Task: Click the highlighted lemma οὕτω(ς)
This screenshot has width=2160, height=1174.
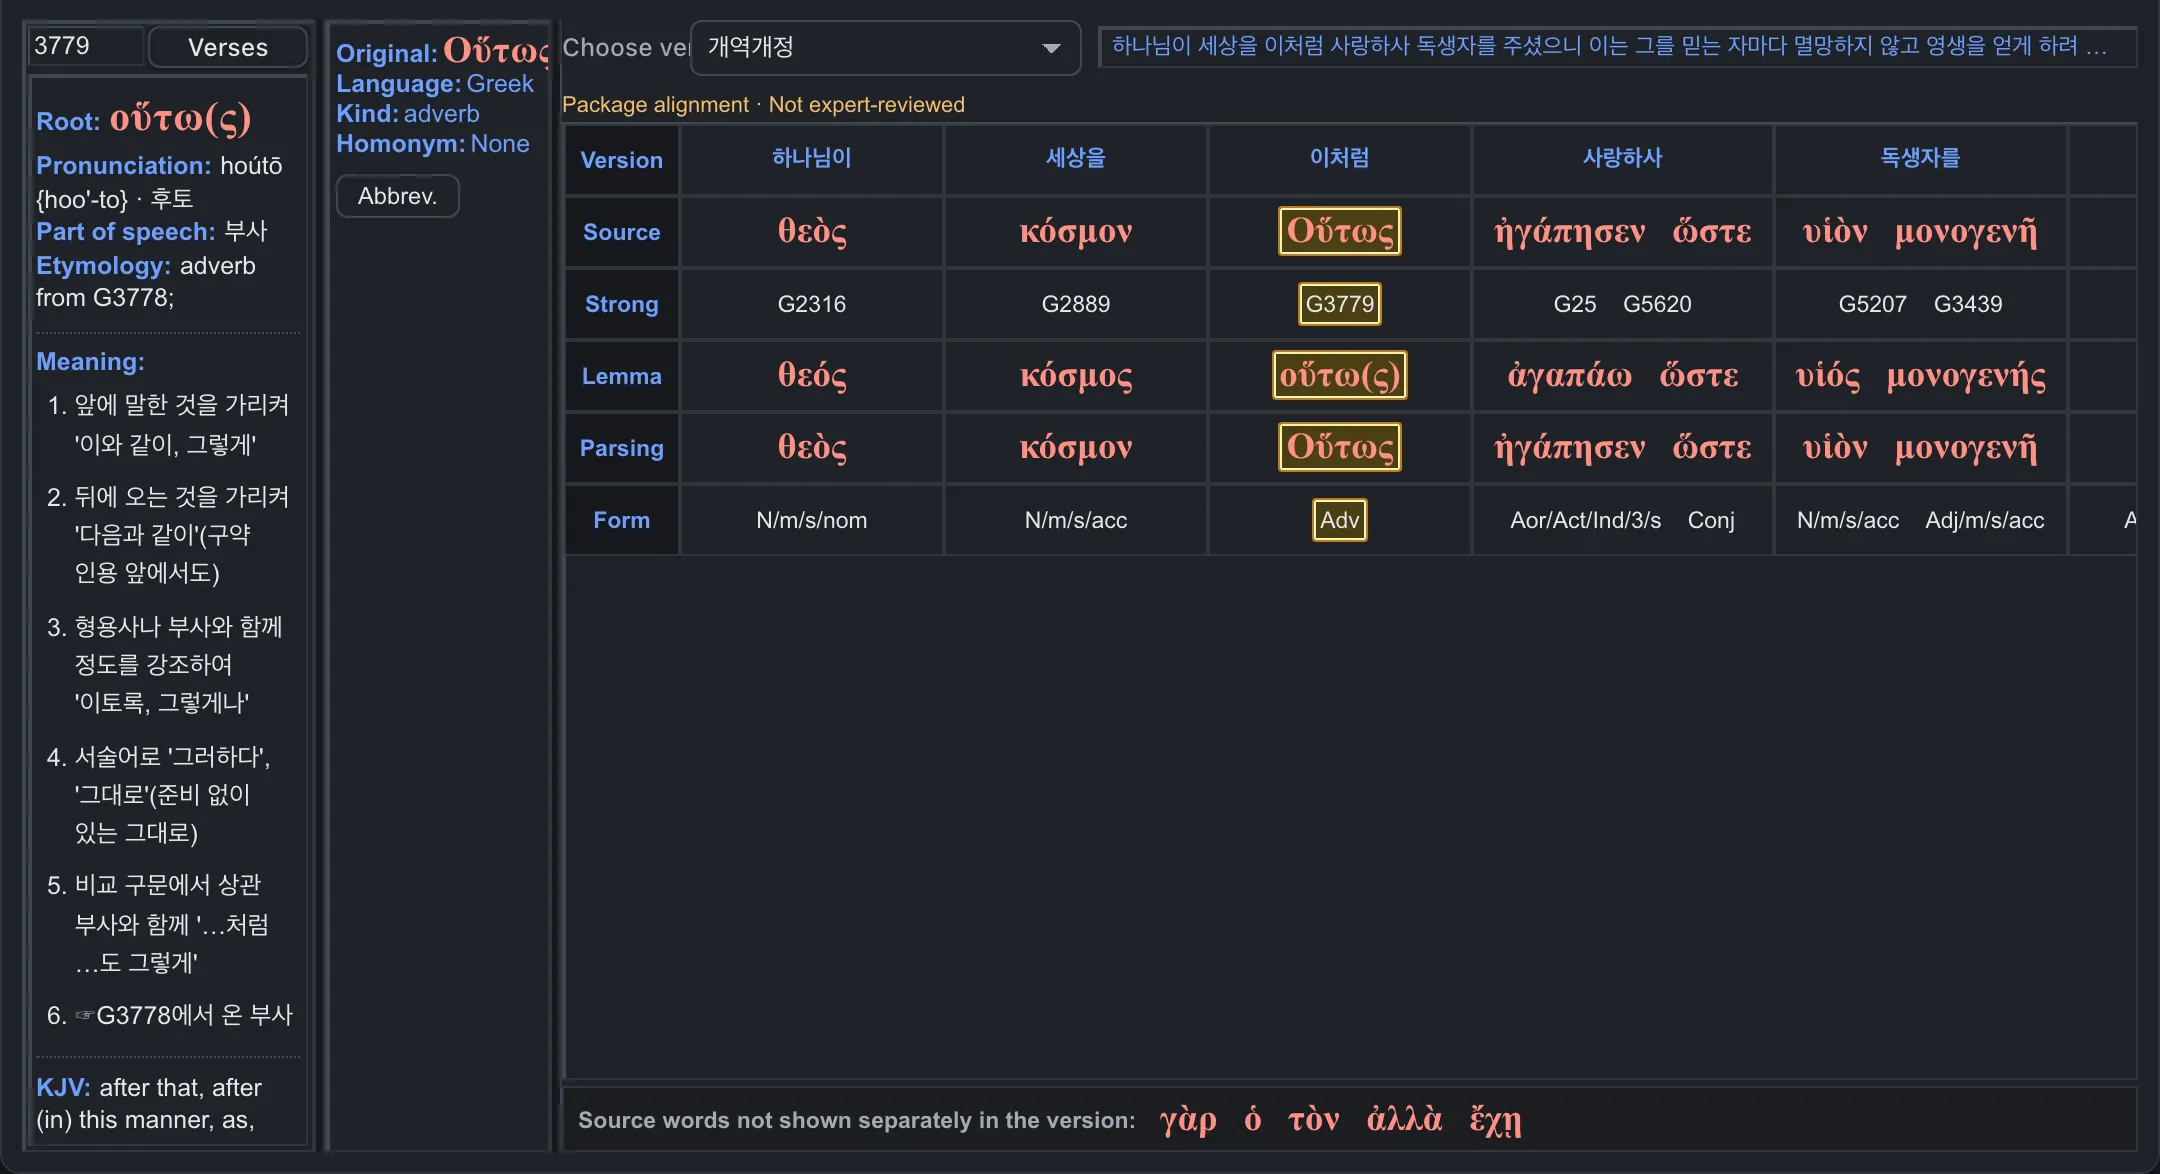Action: pyautogui.click(x=1340, y=375)
